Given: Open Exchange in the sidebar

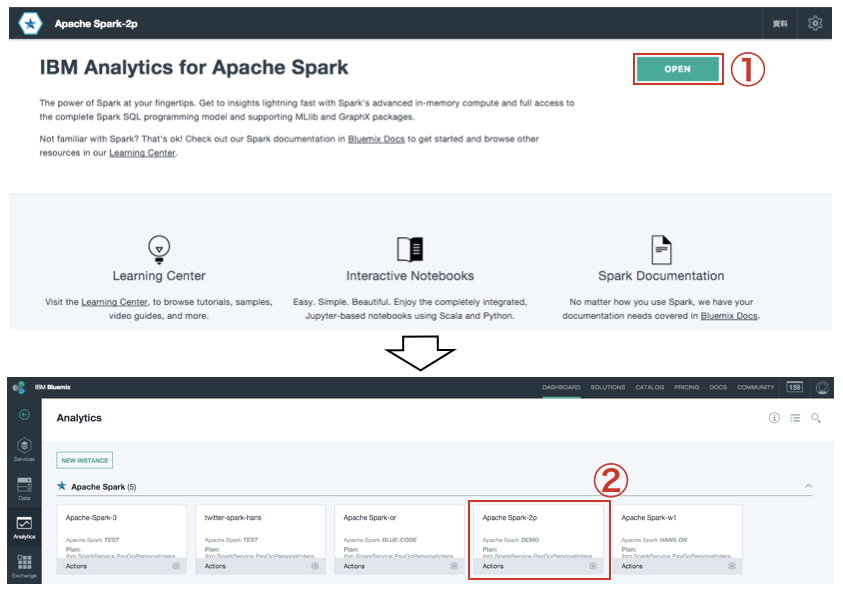Looking at the screenshot, I should [x=24, y=567].
